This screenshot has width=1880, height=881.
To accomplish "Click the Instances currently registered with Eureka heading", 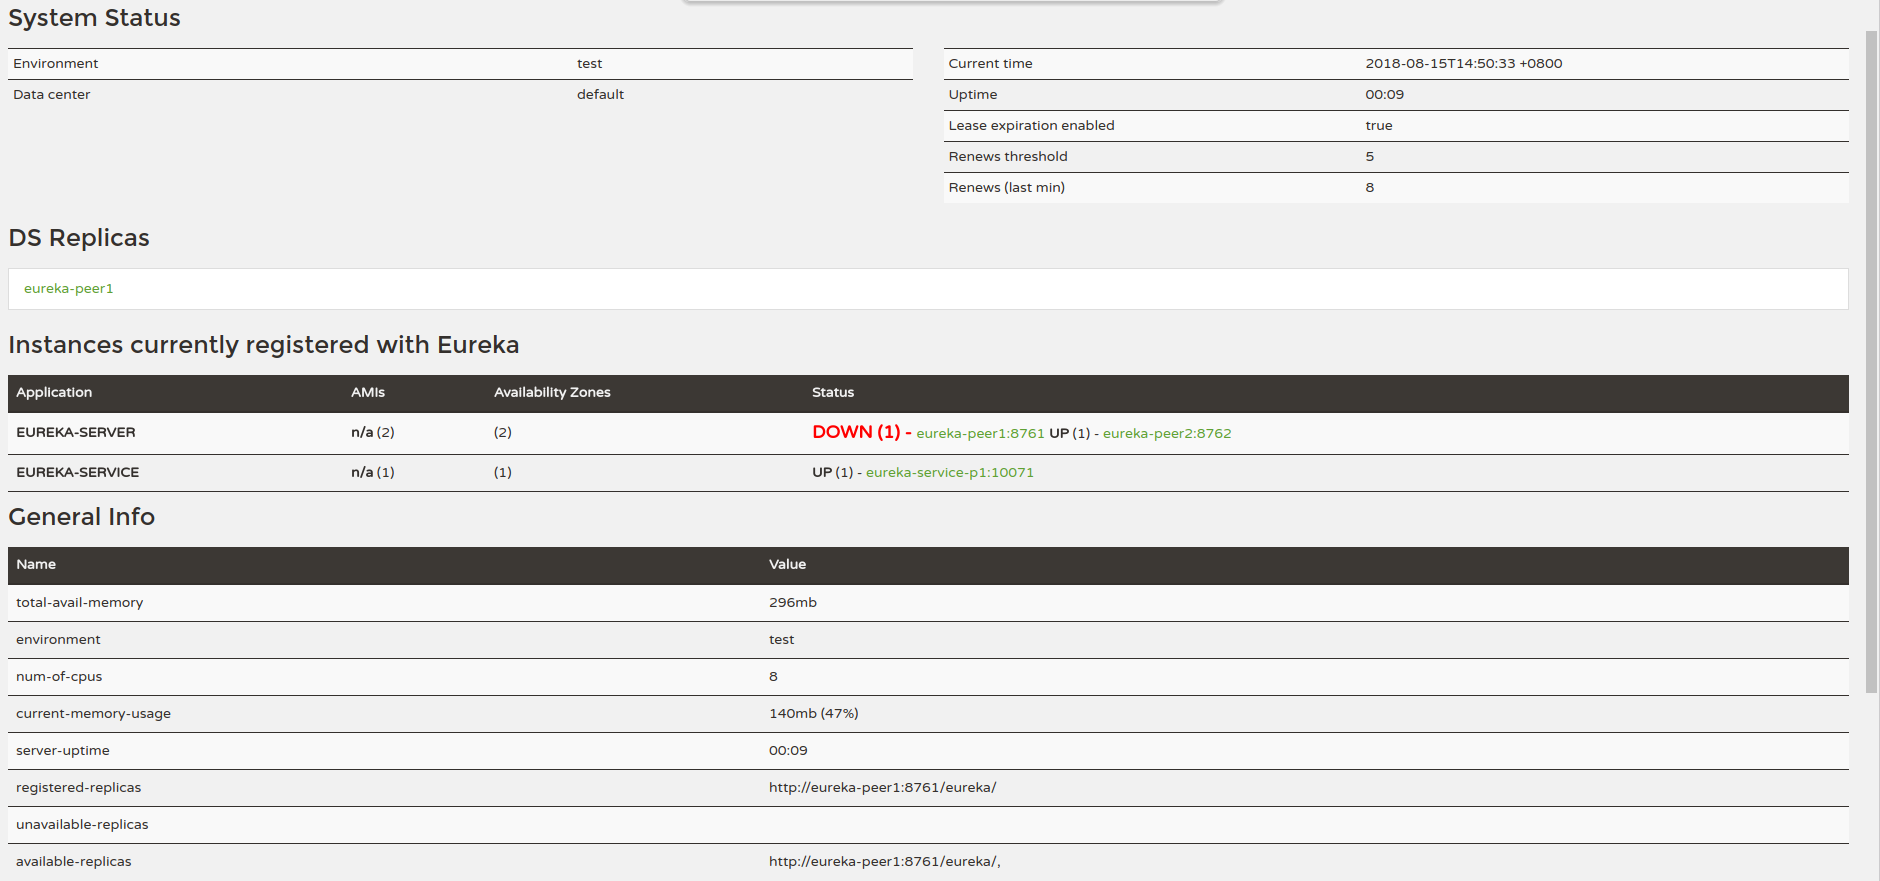I will 264,344.
